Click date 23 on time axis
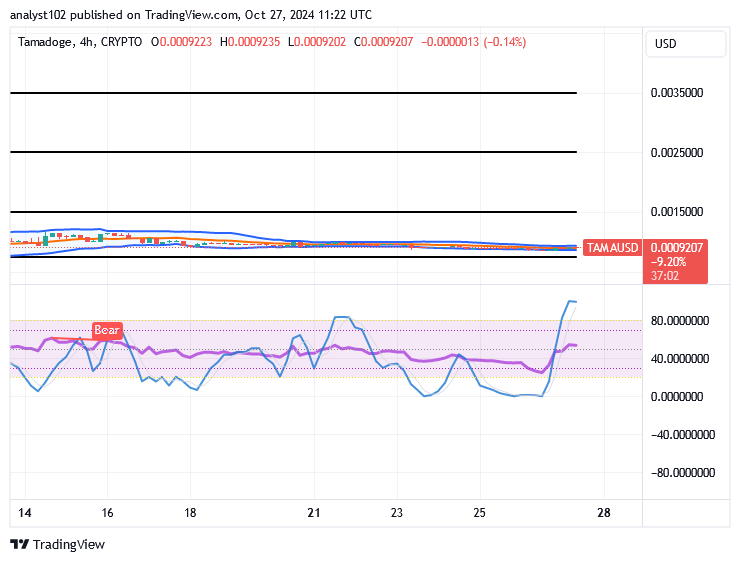740x562 pixels. [397, 512]
